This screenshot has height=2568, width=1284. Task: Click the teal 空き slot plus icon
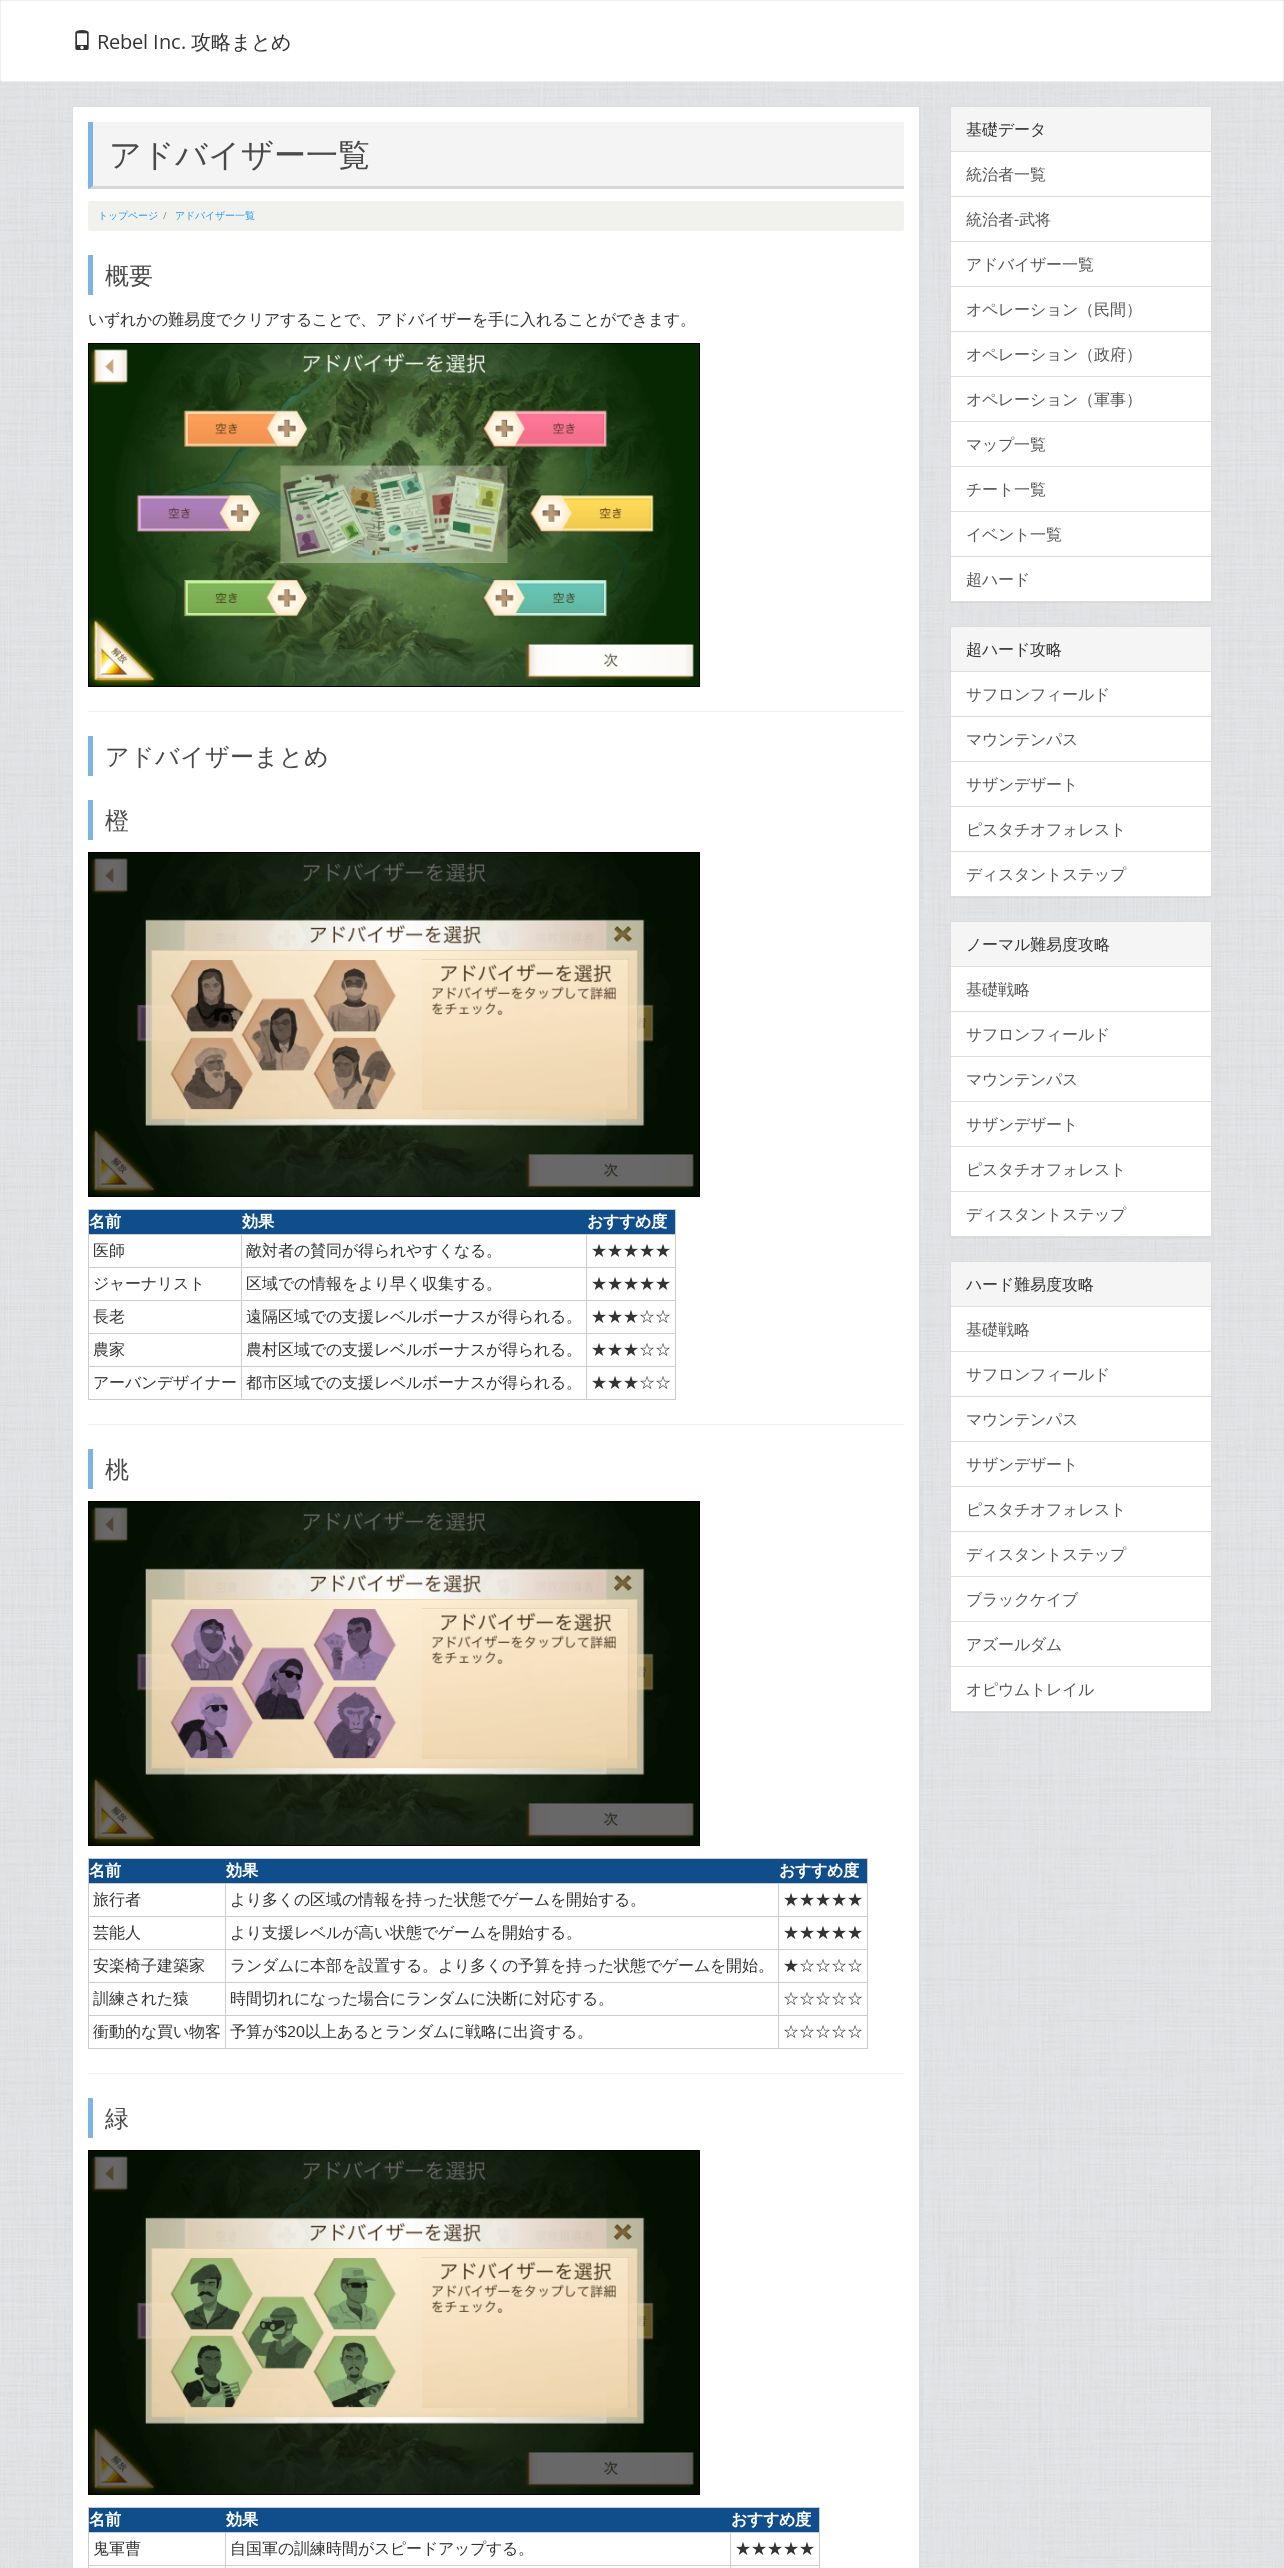point(504,598)
